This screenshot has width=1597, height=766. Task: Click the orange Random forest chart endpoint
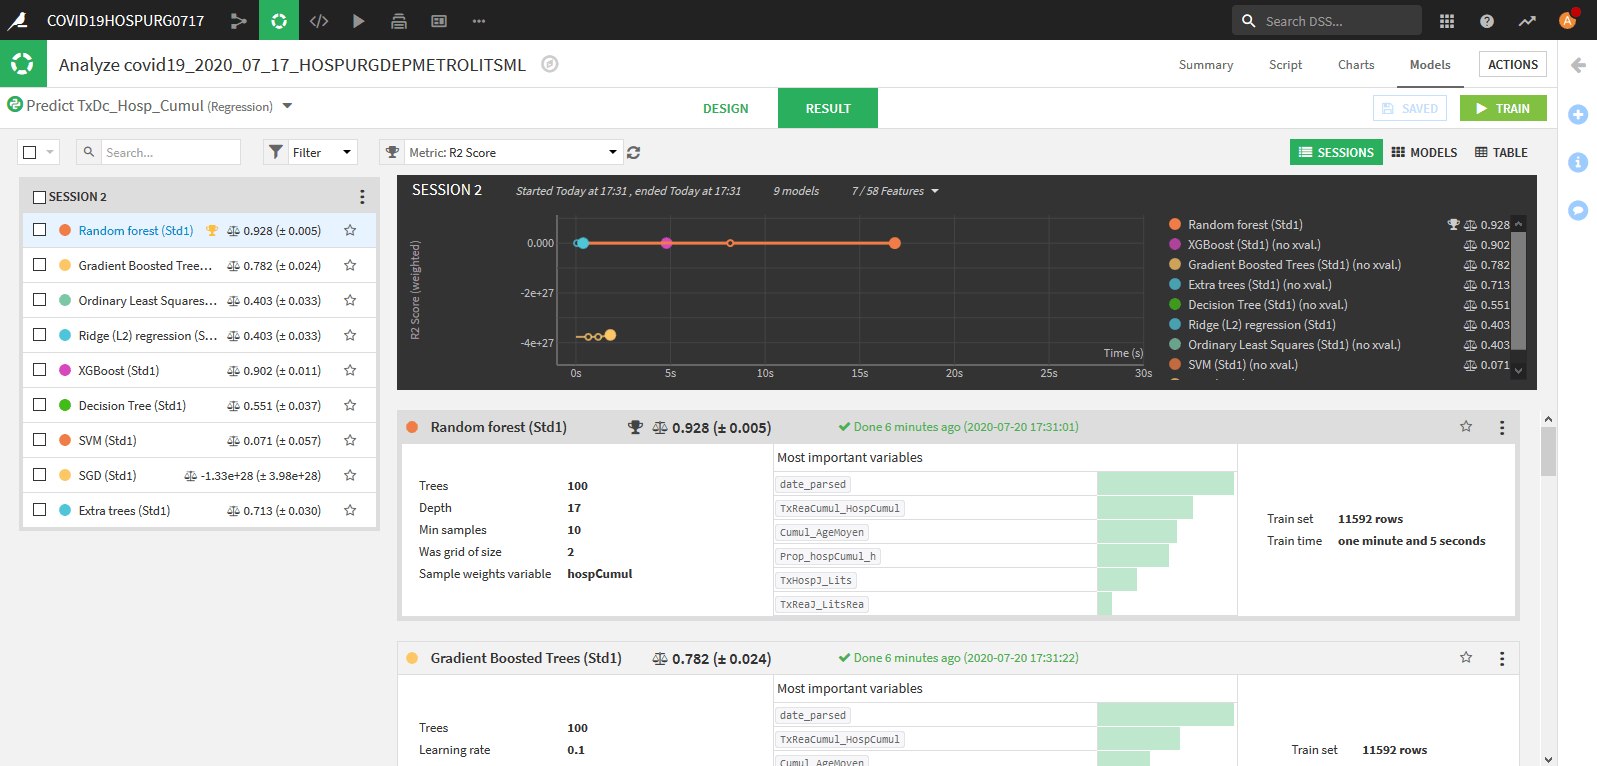pos(895,243)
